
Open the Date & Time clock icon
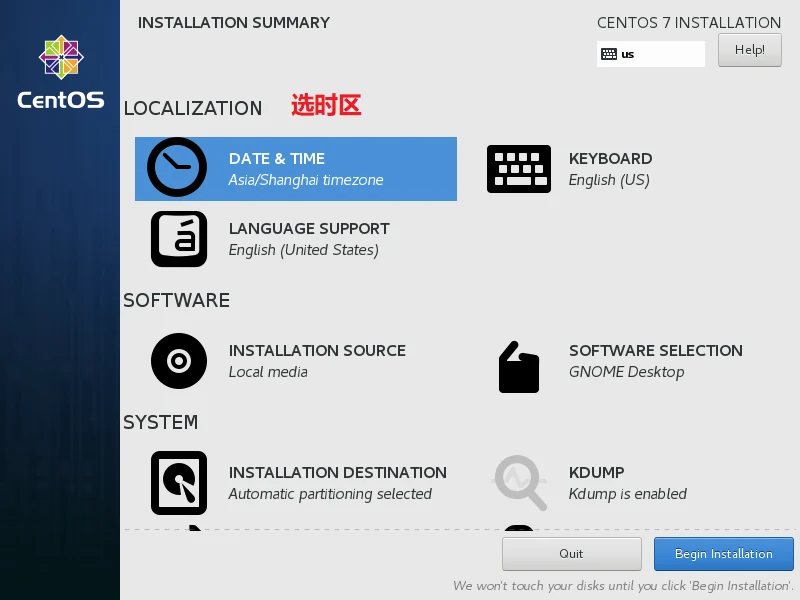[x=177, y=167]
